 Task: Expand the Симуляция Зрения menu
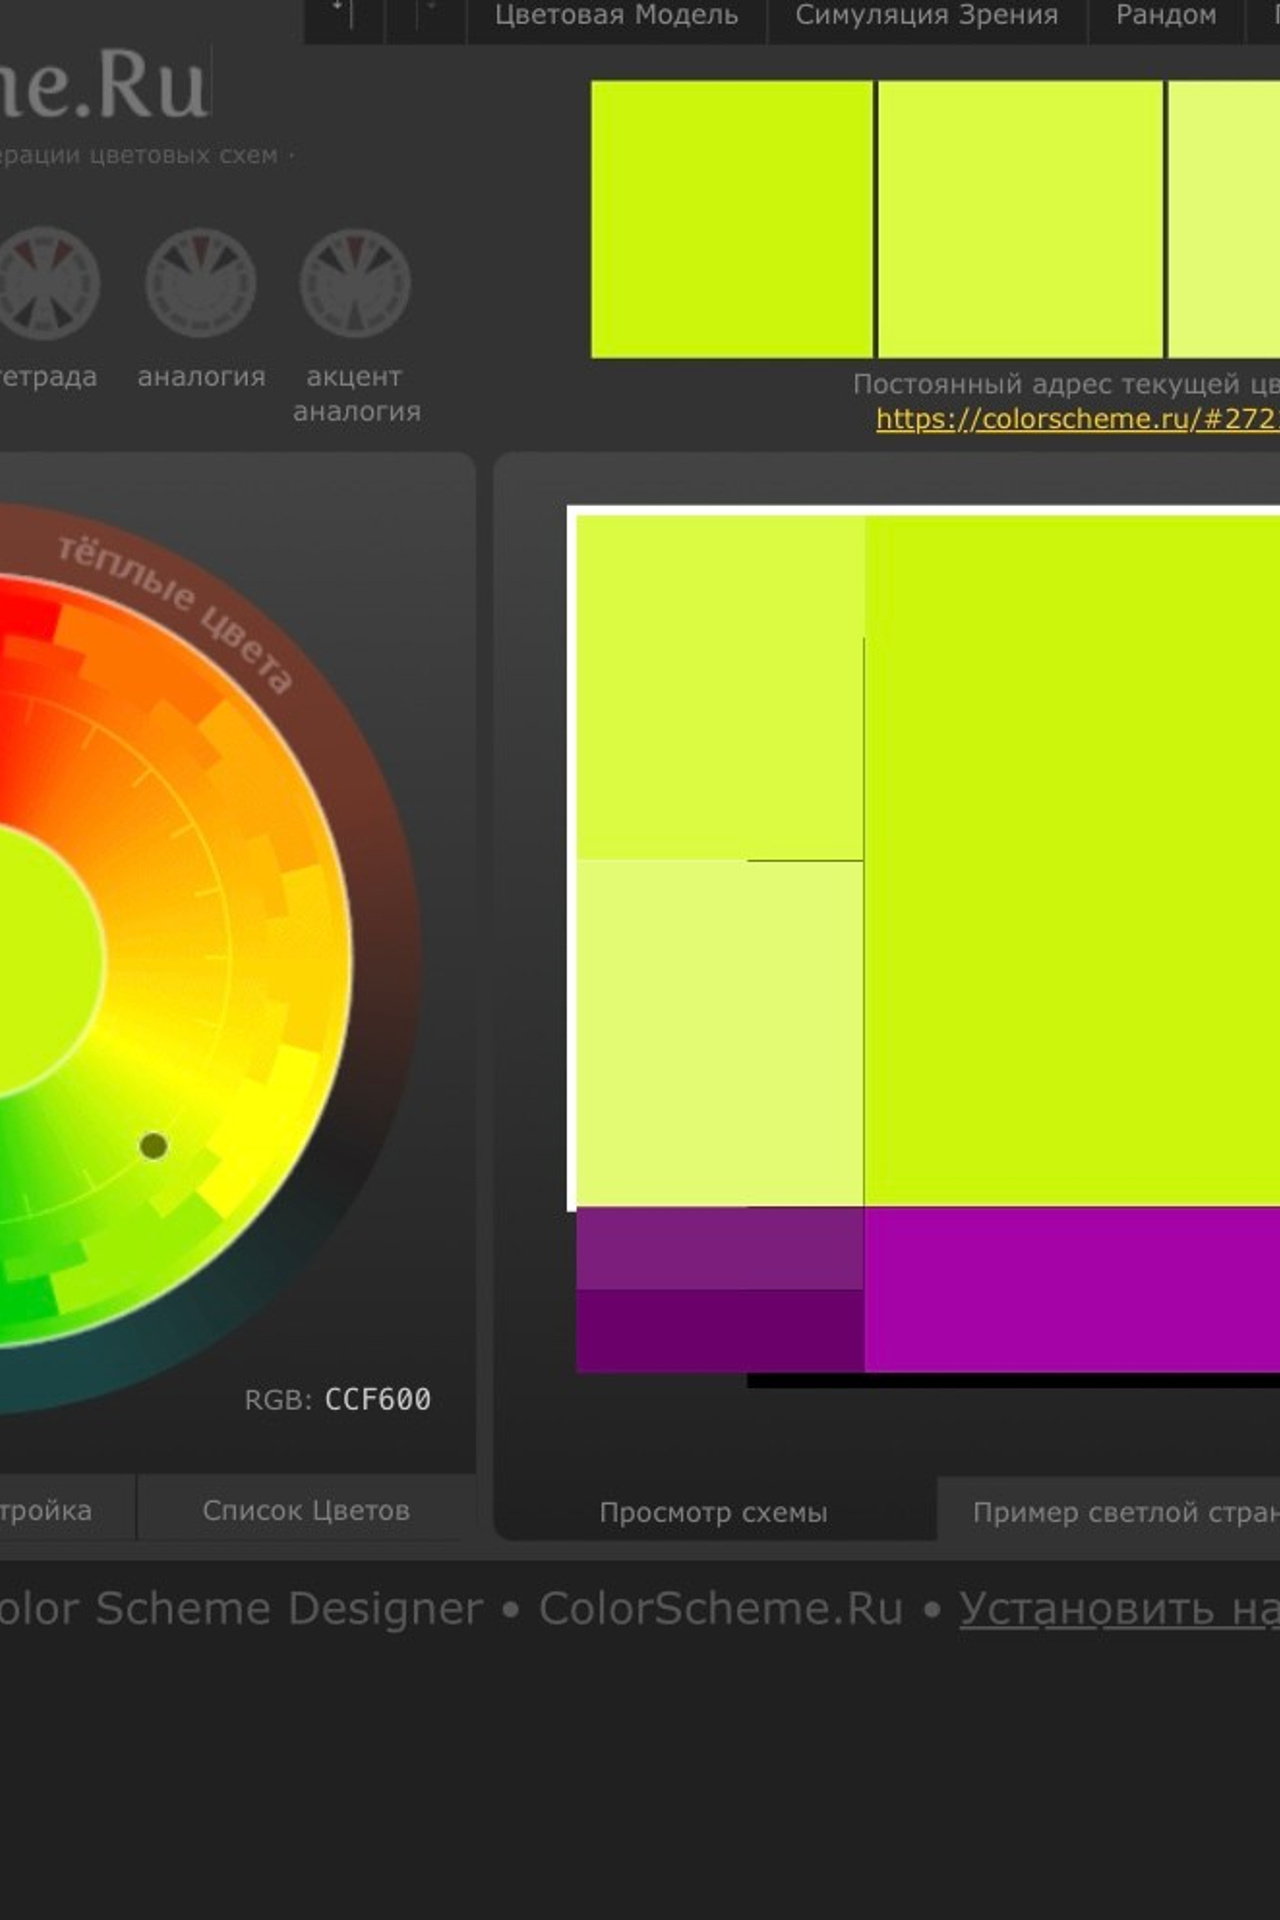[x=926, y=16]
